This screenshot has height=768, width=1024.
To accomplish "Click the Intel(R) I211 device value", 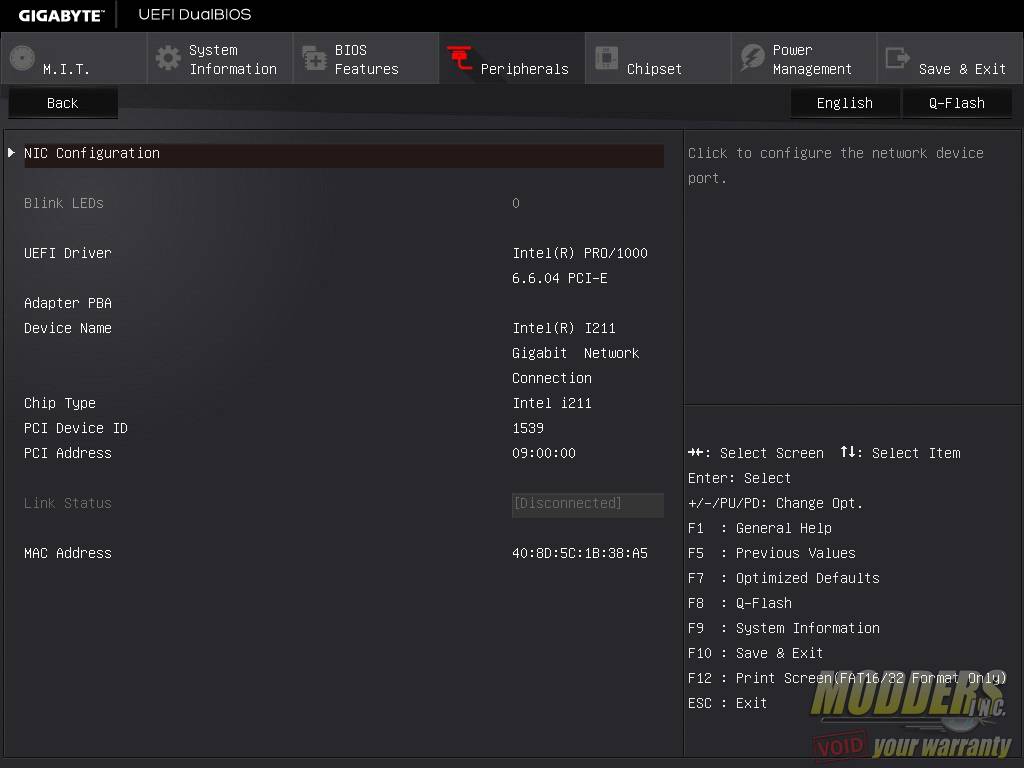I will pos(564,328).
